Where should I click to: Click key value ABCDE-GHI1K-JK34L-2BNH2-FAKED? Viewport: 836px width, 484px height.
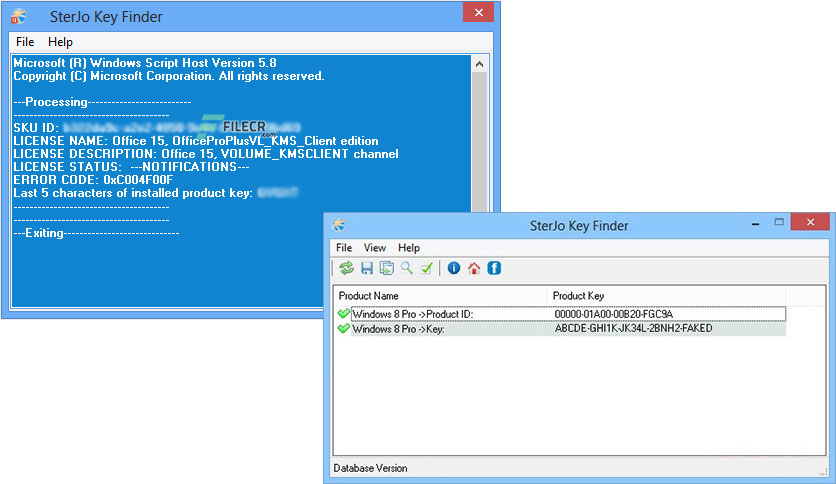coord(633,328)
